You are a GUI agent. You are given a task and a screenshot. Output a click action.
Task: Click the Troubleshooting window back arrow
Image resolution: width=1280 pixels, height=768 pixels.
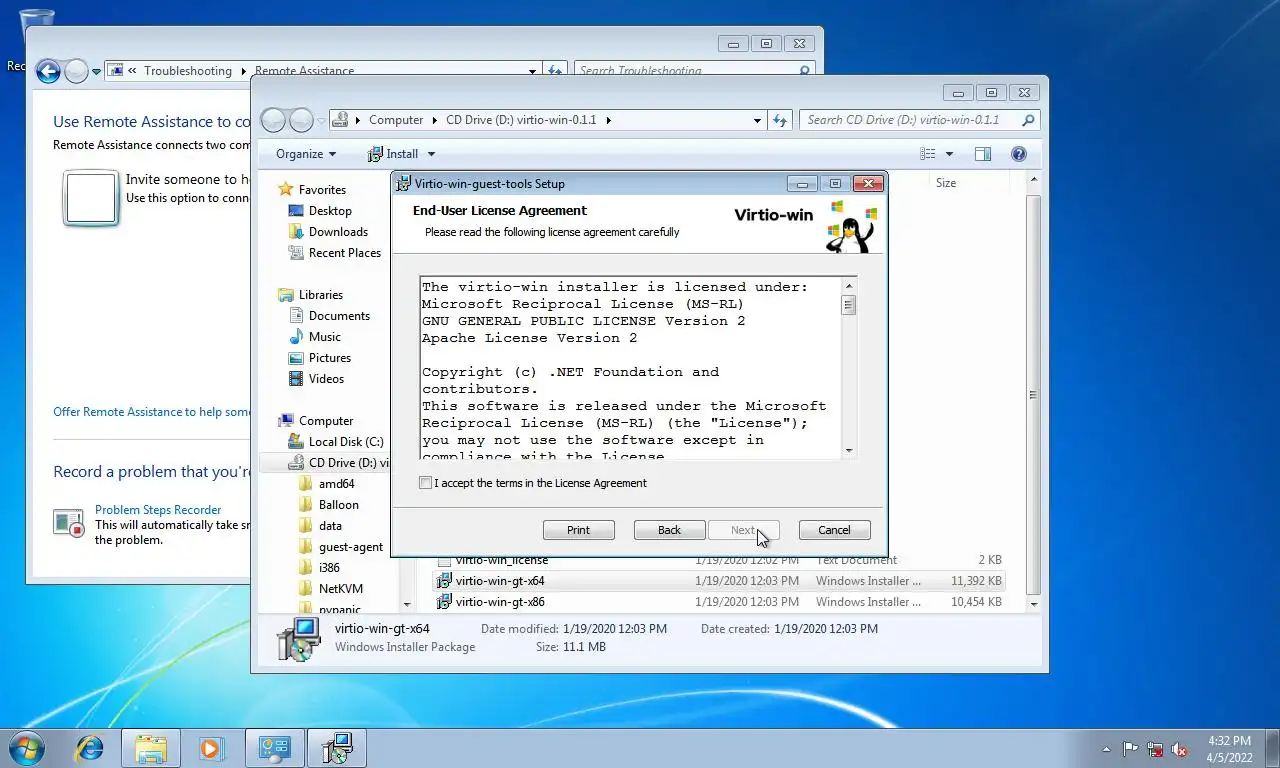tap(47, 71)
